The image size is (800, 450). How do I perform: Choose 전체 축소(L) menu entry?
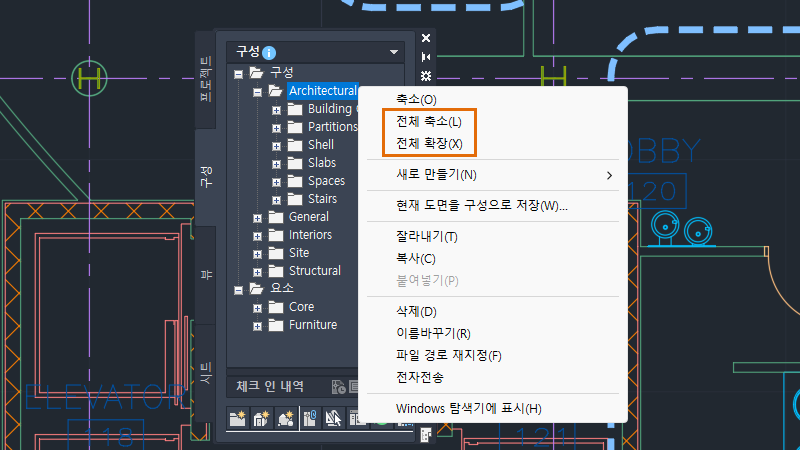tap(429, 121)
